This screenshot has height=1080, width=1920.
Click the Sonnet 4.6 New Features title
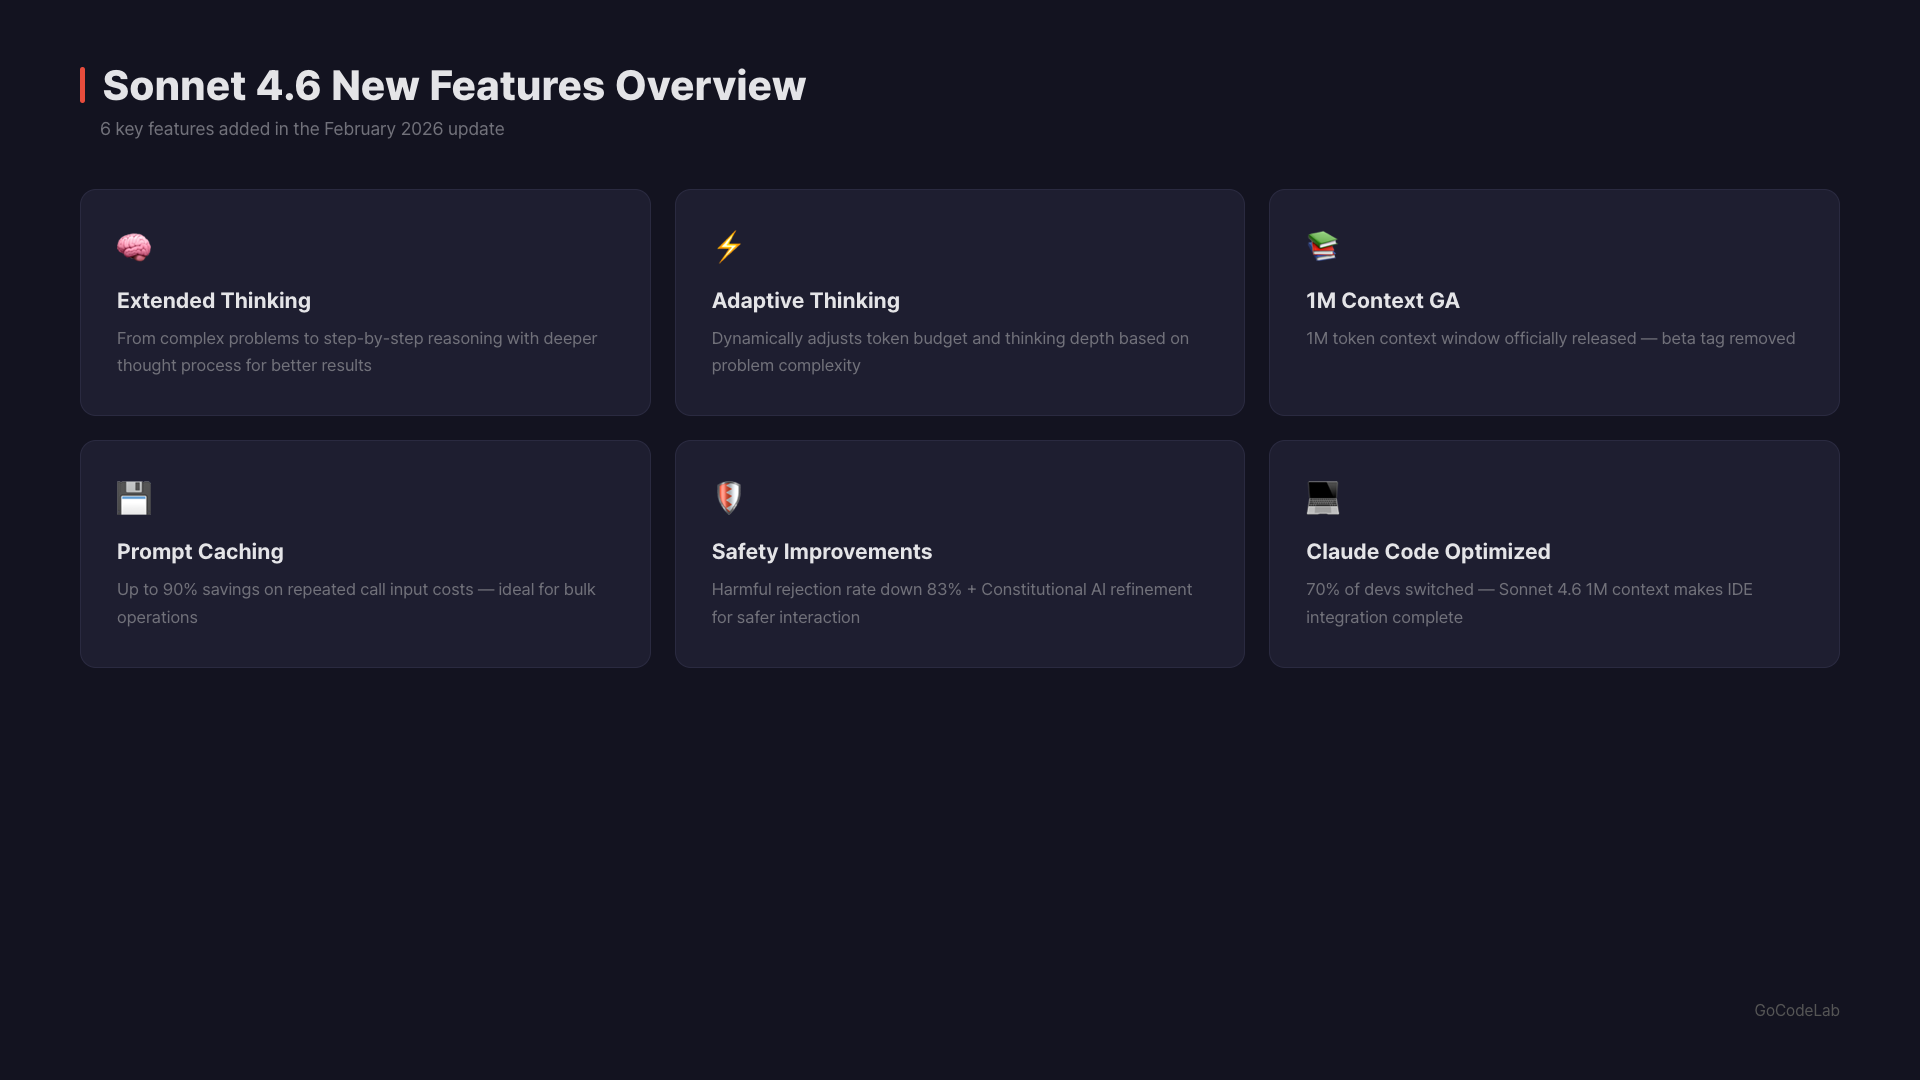point(454,86)
